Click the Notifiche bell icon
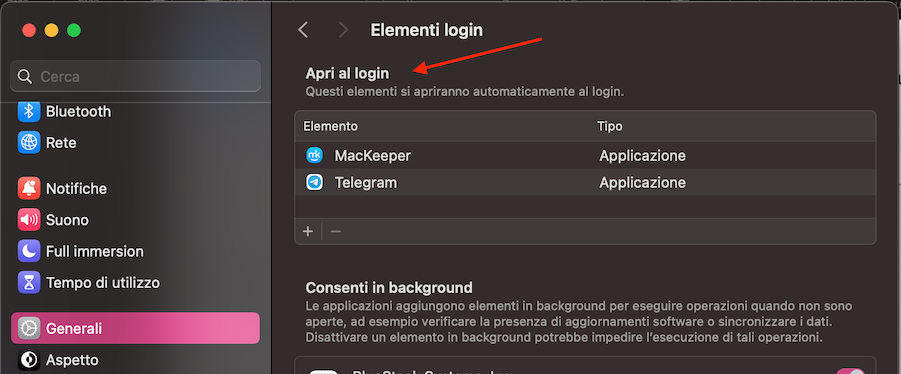Viewport: 901px width, 374px height. [29, 188]
